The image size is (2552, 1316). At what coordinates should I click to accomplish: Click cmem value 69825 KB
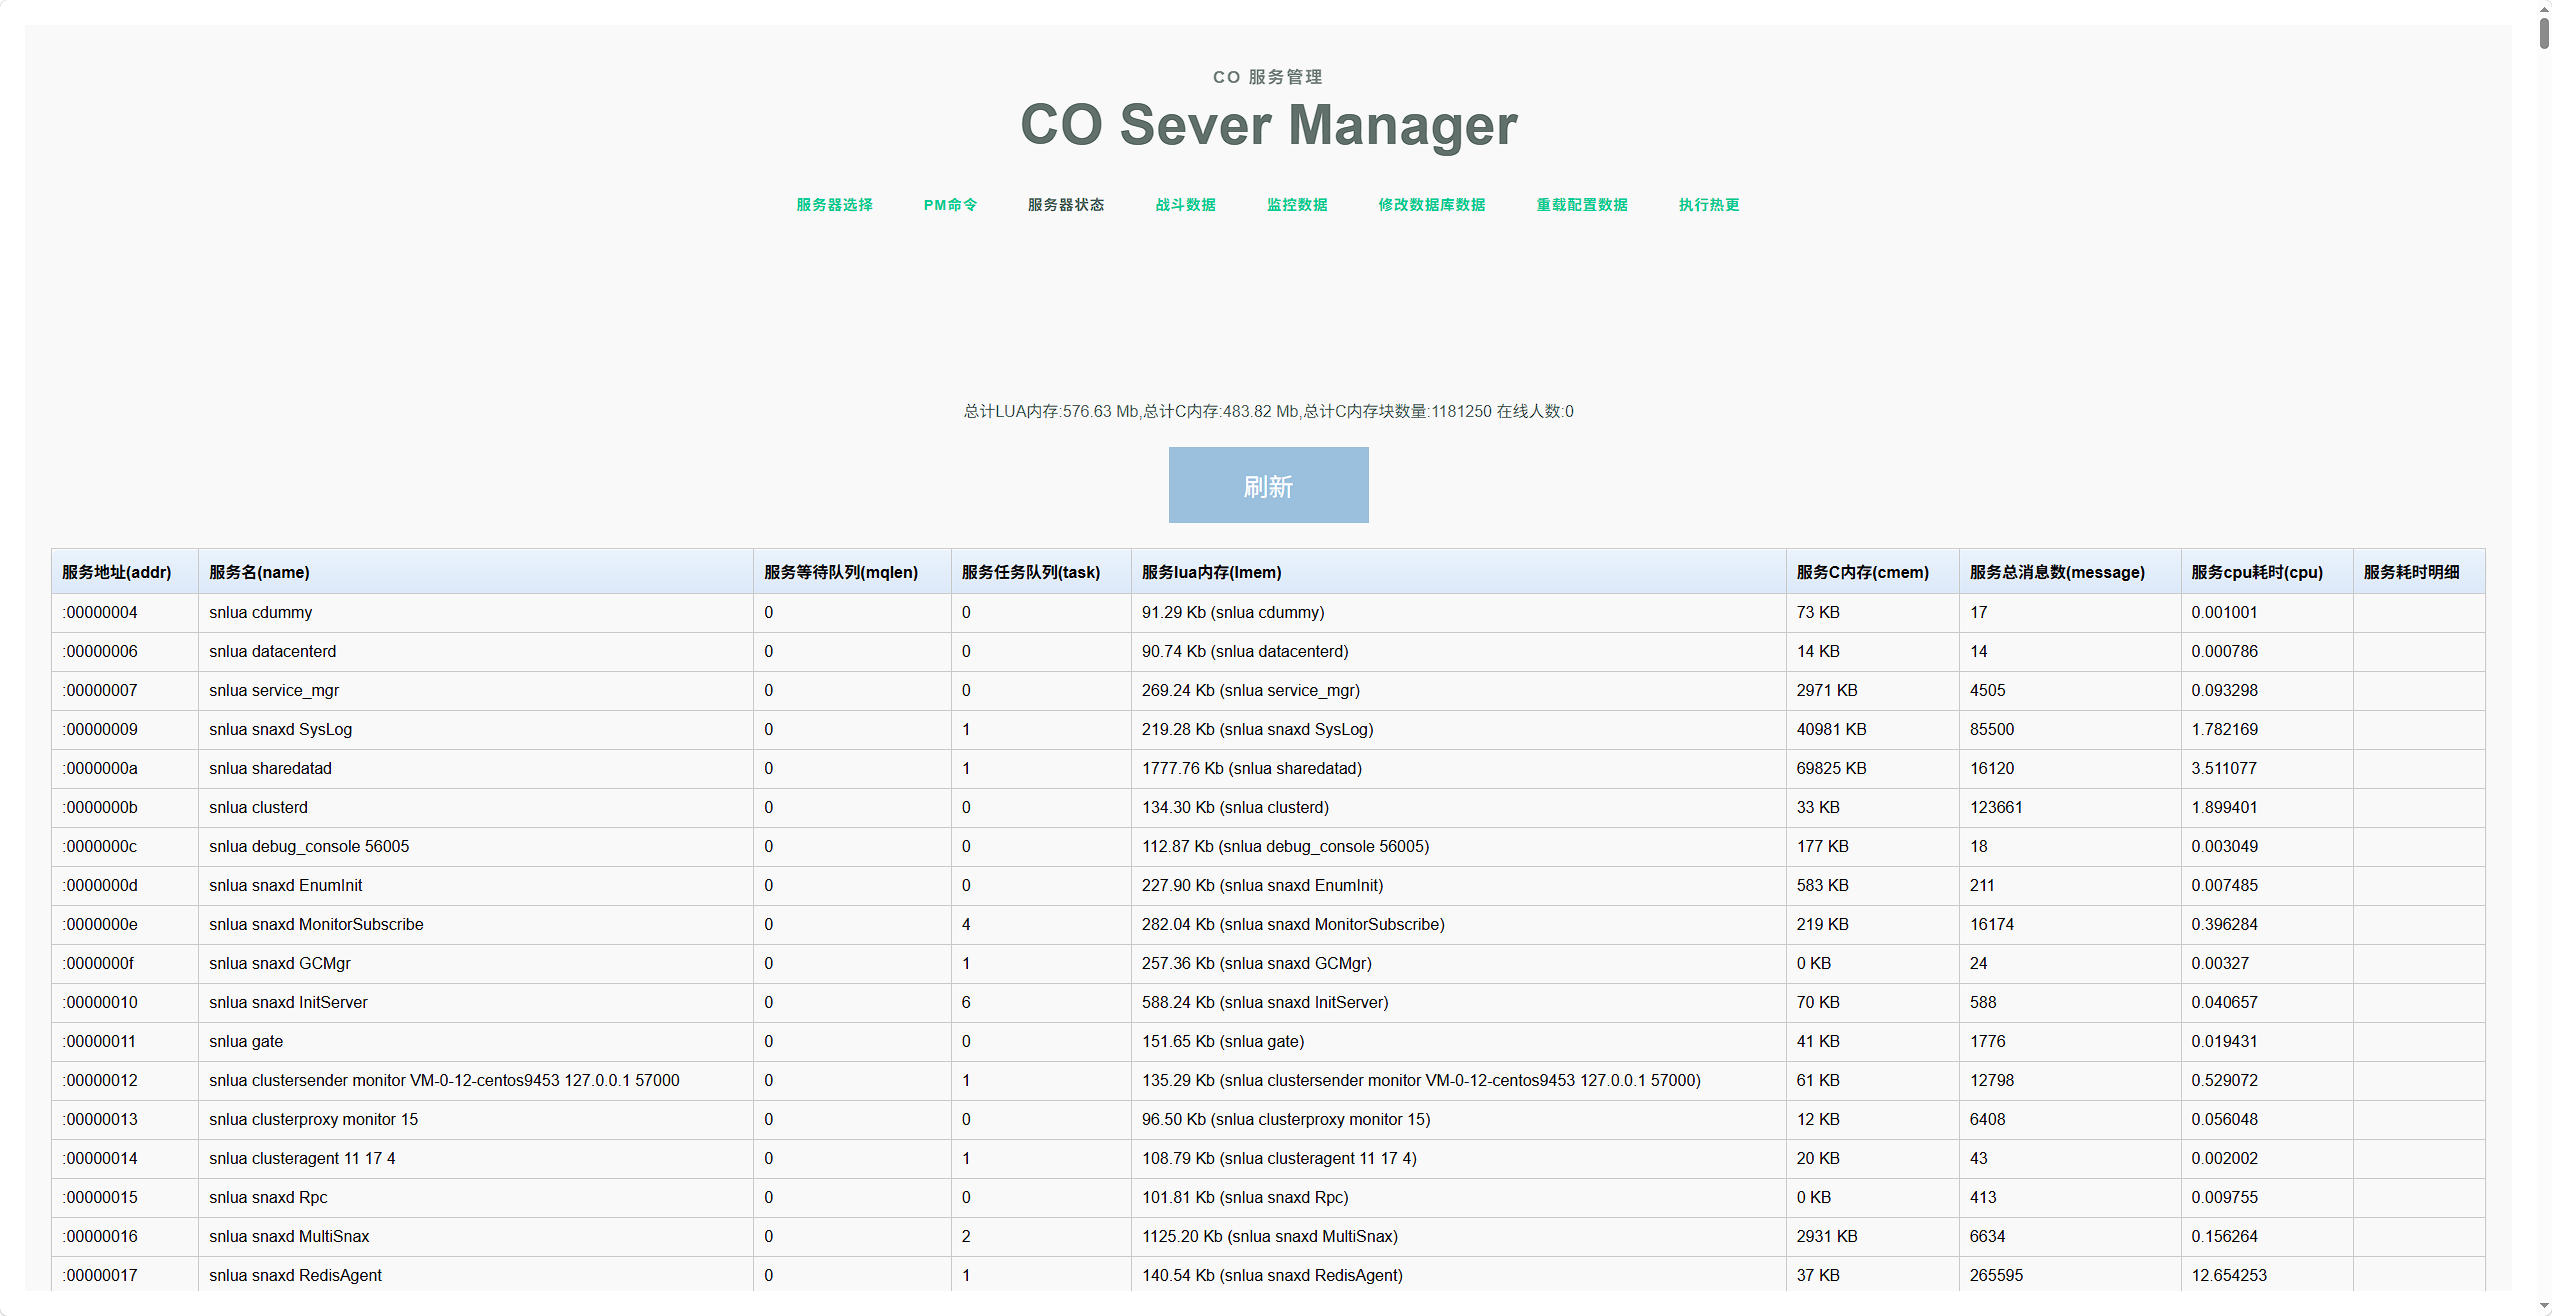click(x=1872, y=769)
